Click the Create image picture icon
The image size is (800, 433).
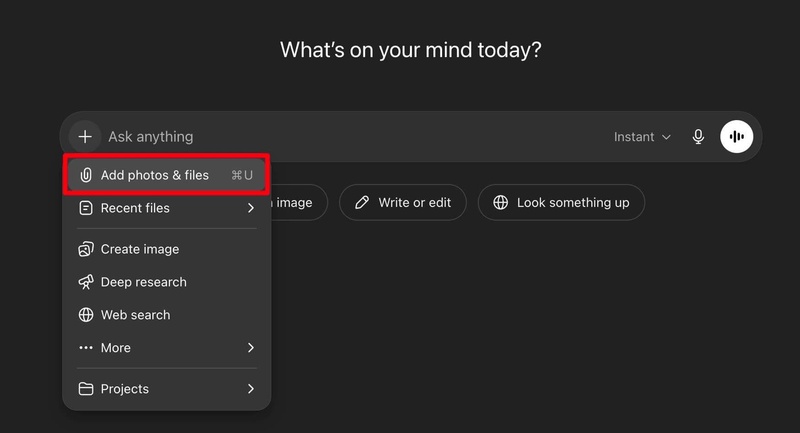pos(86,249)
